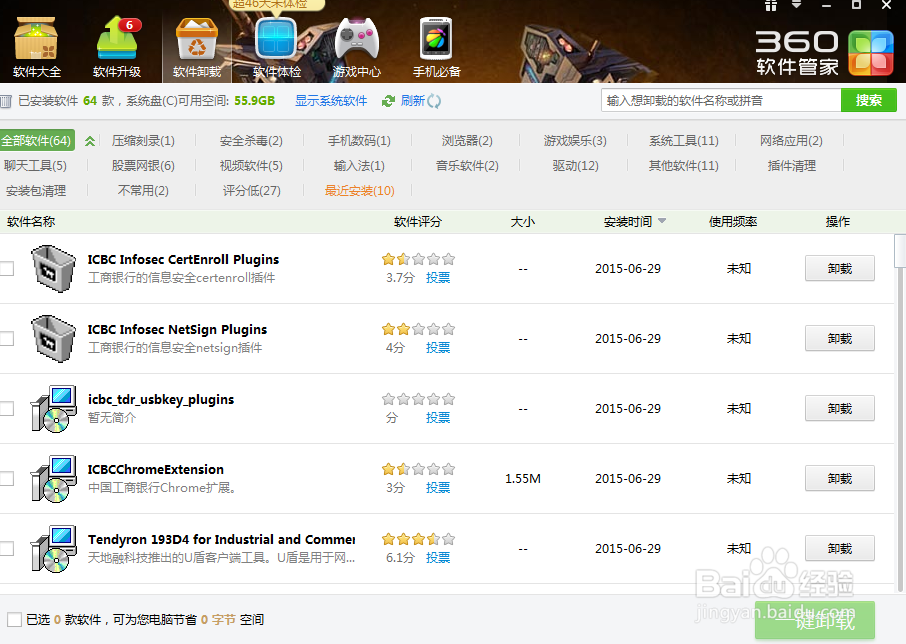Click the green refresh arrows icon
The width and height of the screenshot is (906, 644).
[x=388, y=101]
